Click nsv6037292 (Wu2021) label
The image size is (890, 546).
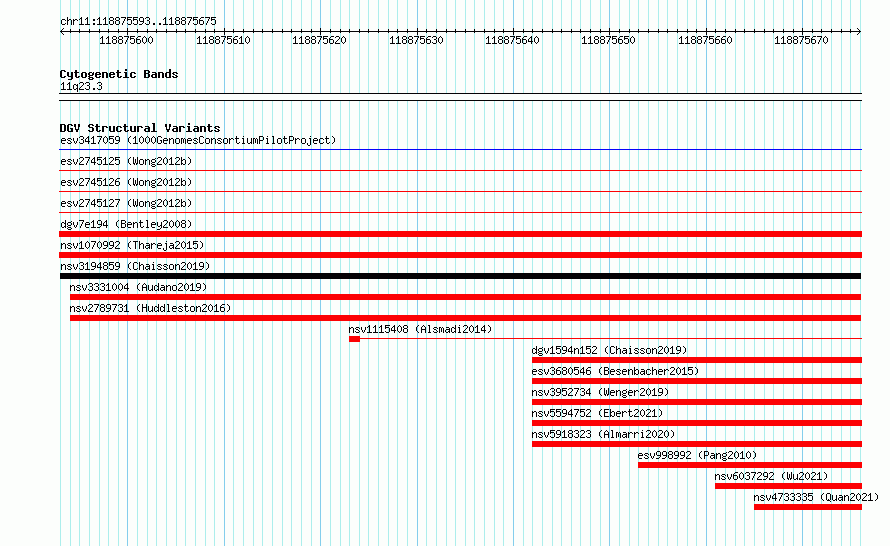point(771,476)
